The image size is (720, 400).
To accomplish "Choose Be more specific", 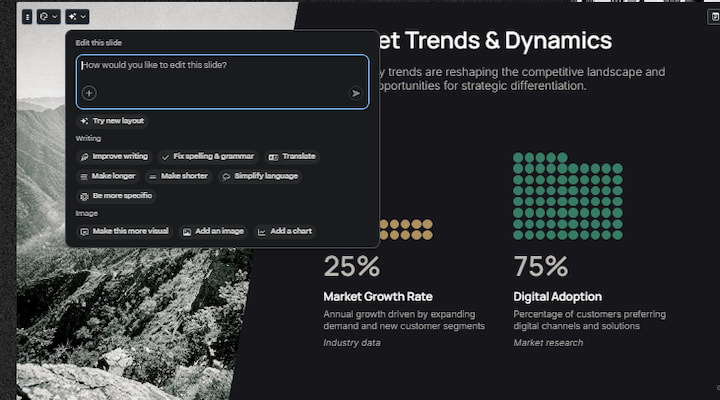I will tap(116, 196).
